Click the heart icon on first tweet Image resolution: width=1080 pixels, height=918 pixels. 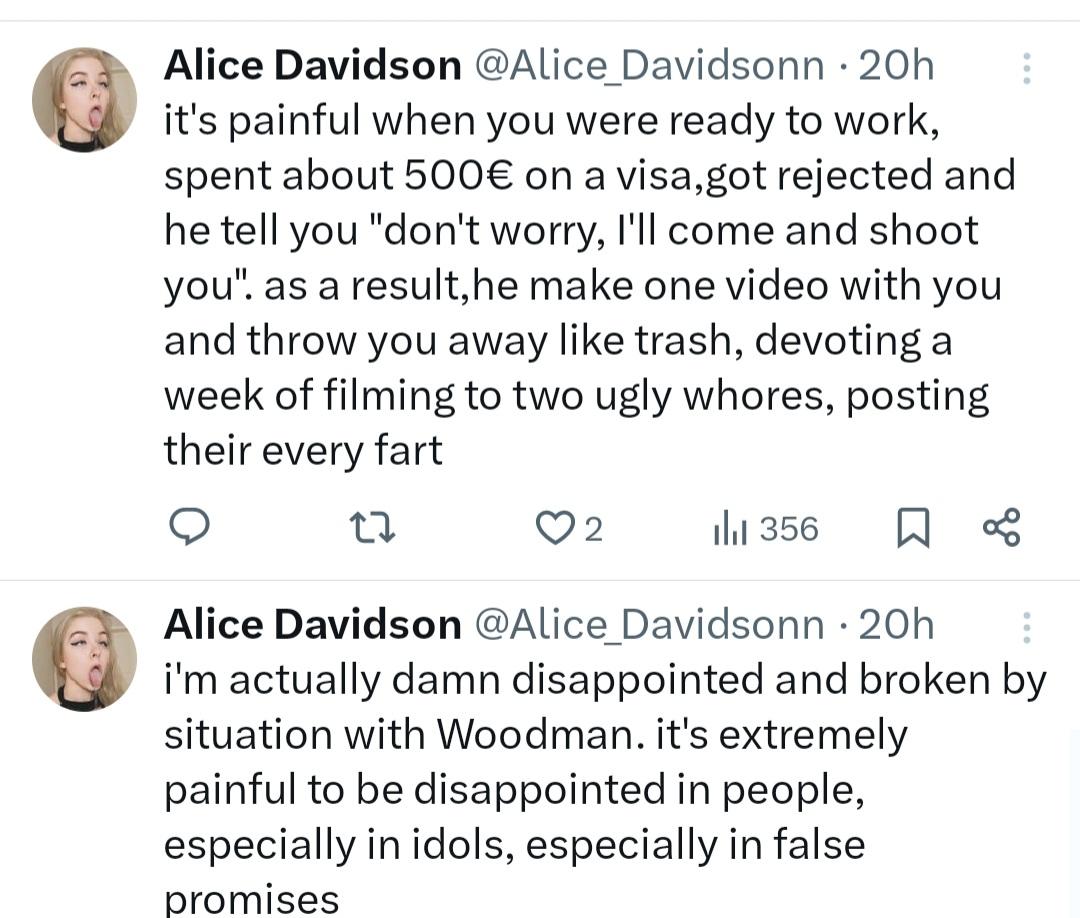551,528
